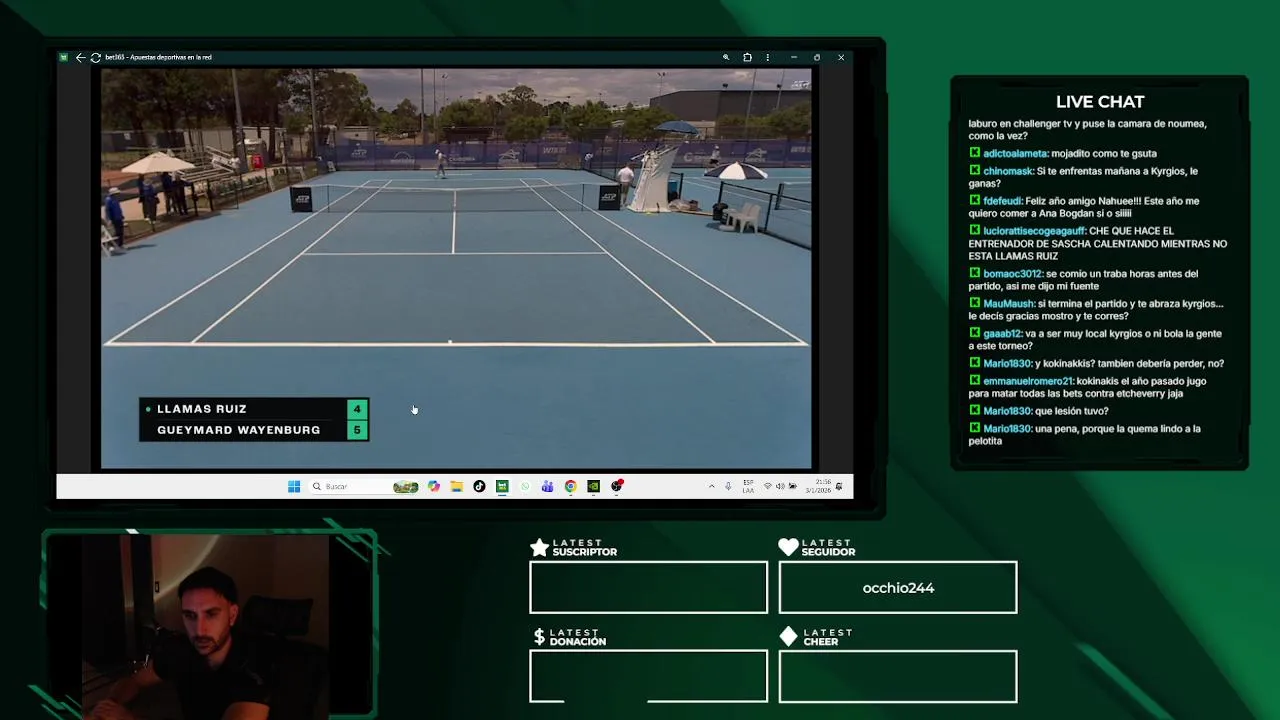
Task: Click the microphone icon in system tray
Action: point(728,486)
